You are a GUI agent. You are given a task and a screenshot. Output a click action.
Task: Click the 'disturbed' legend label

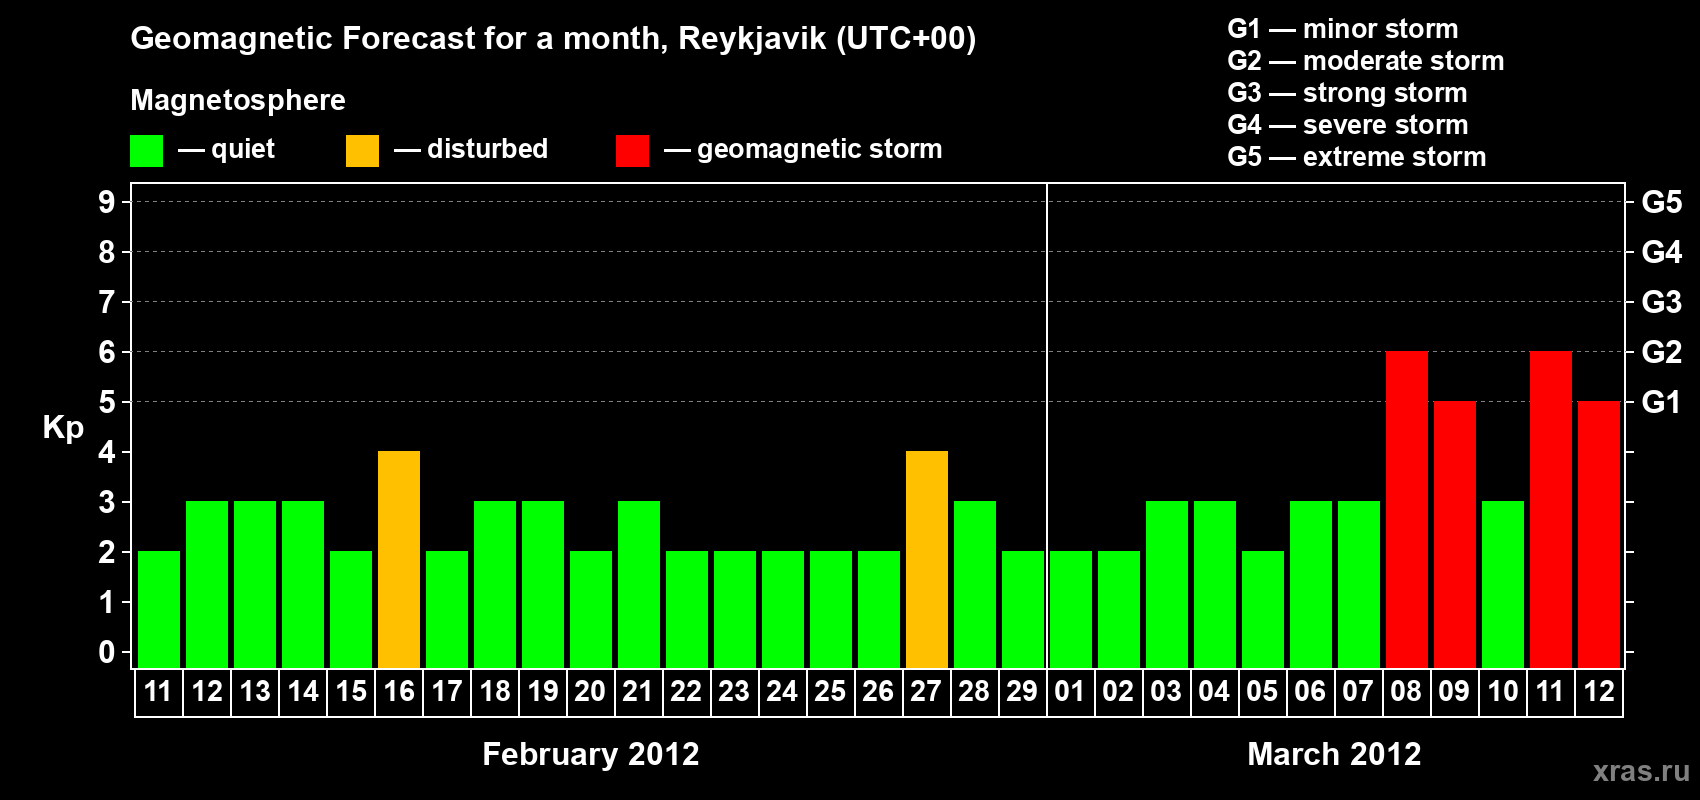tap(488, 149)
